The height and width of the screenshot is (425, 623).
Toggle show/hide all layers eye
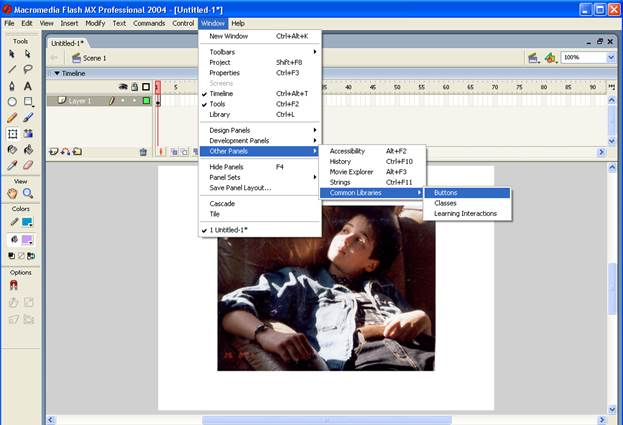tap(123, 87)
